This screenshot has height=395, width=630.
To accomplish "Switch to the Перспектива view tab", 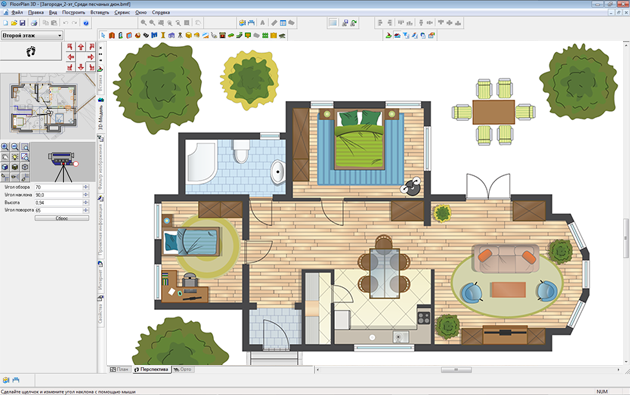I will point(151,369).
